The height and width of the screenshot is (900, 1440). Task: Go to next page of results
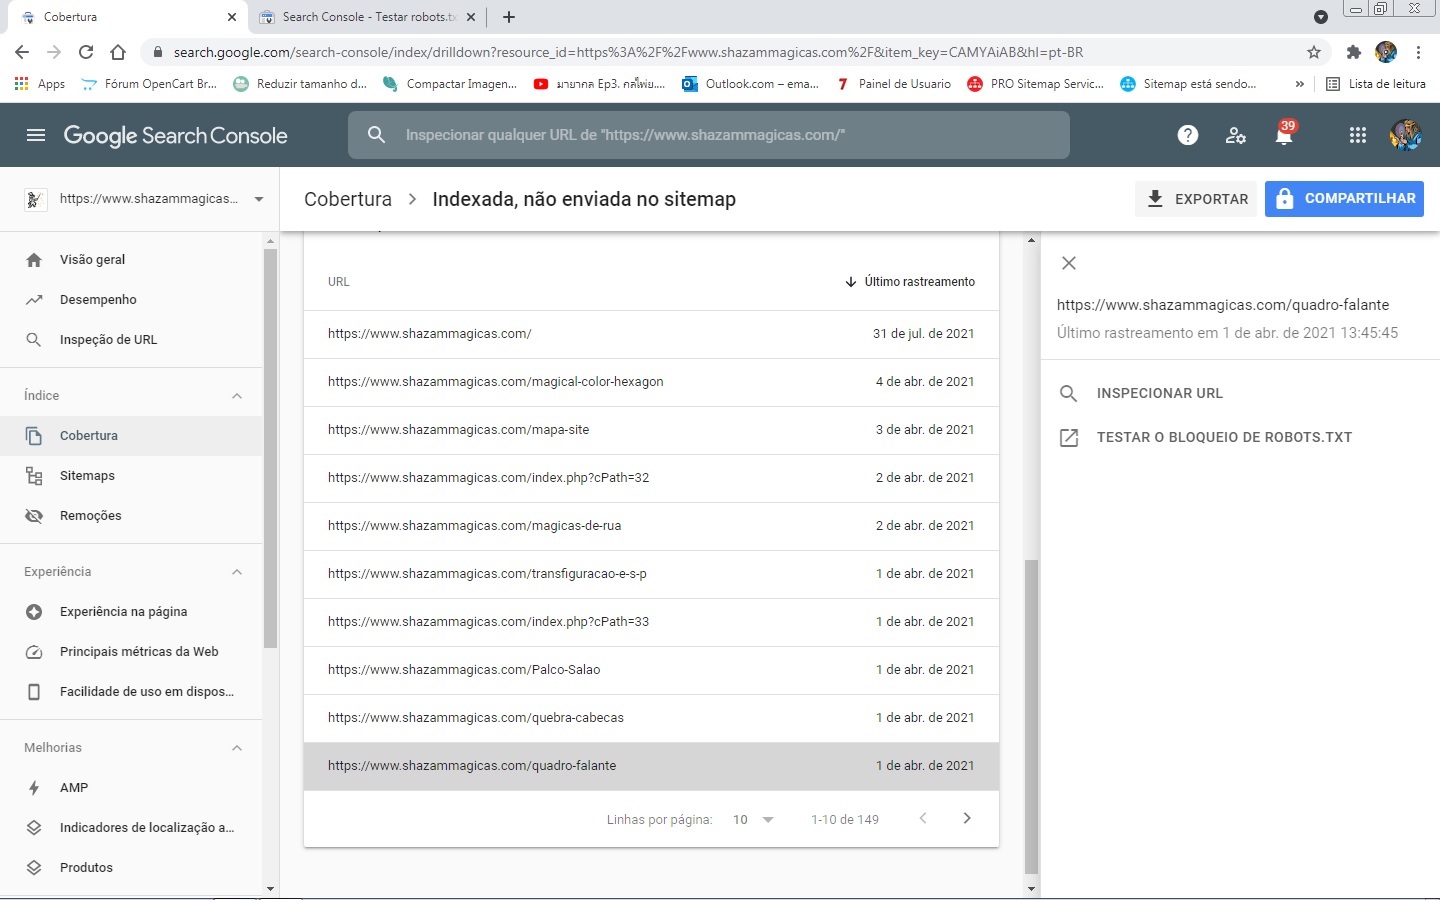coord(967,818)
